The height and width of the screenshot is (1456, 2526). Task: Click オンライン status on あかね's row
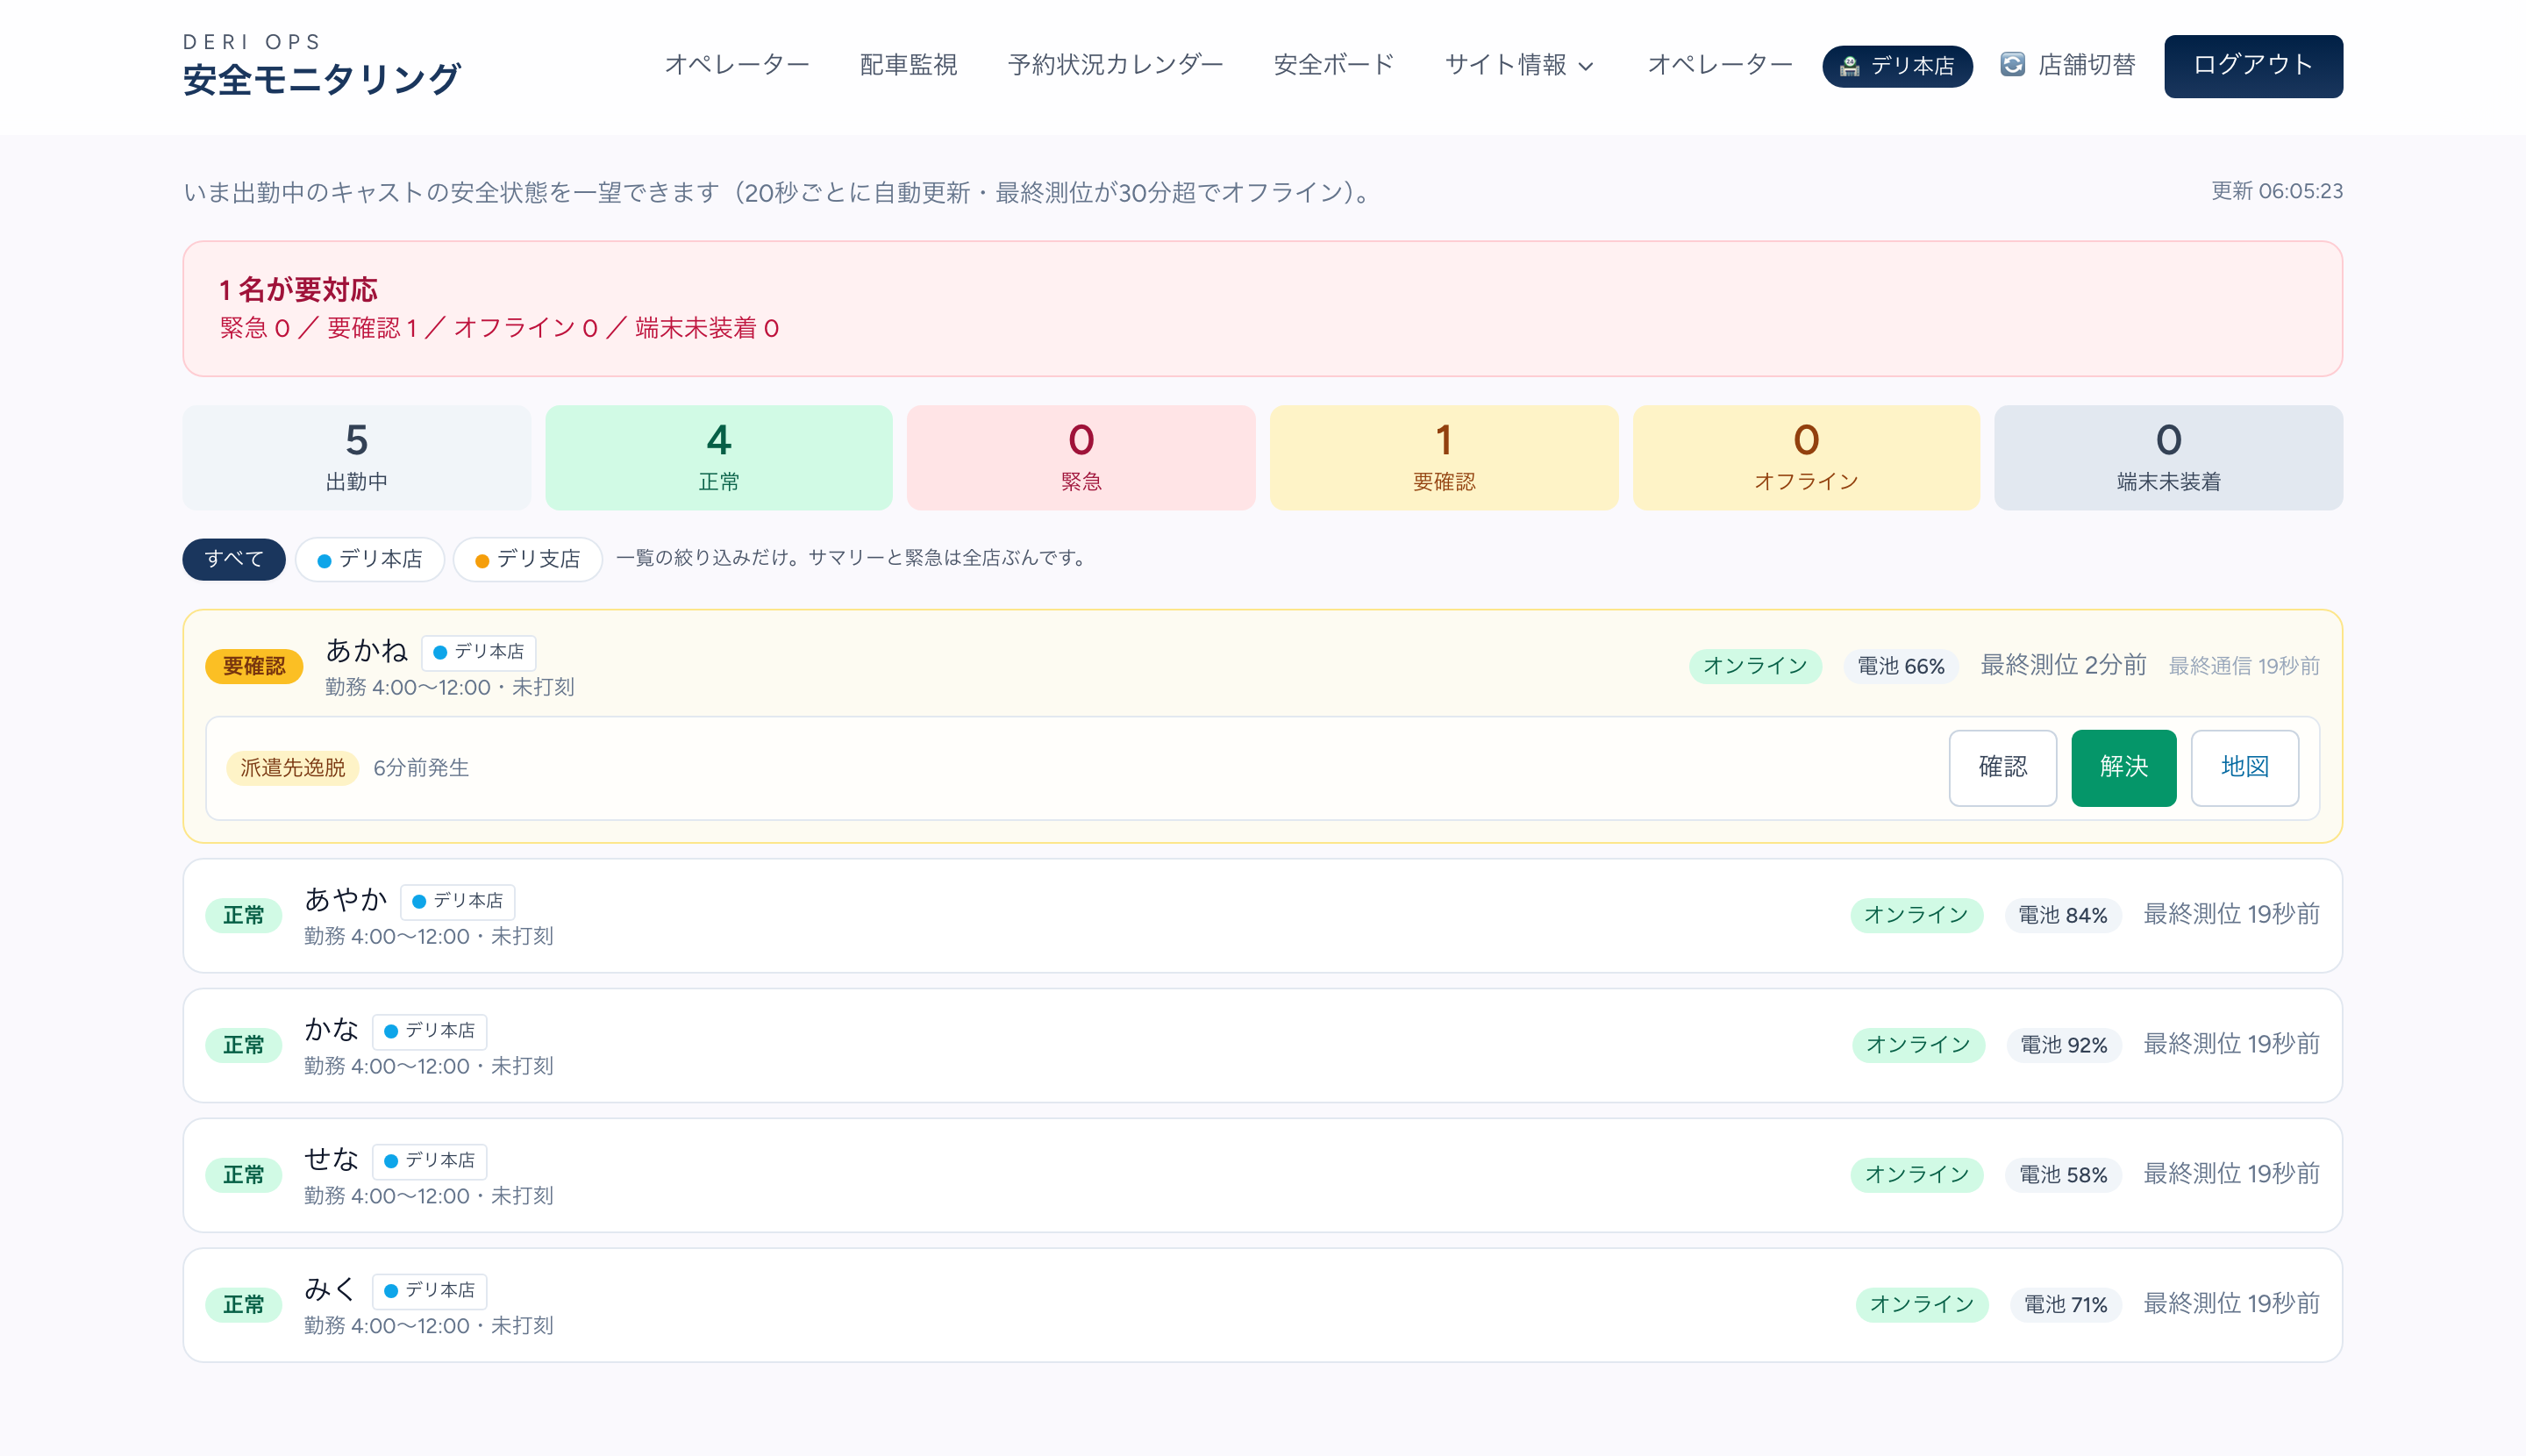[x=1755, y=666]
